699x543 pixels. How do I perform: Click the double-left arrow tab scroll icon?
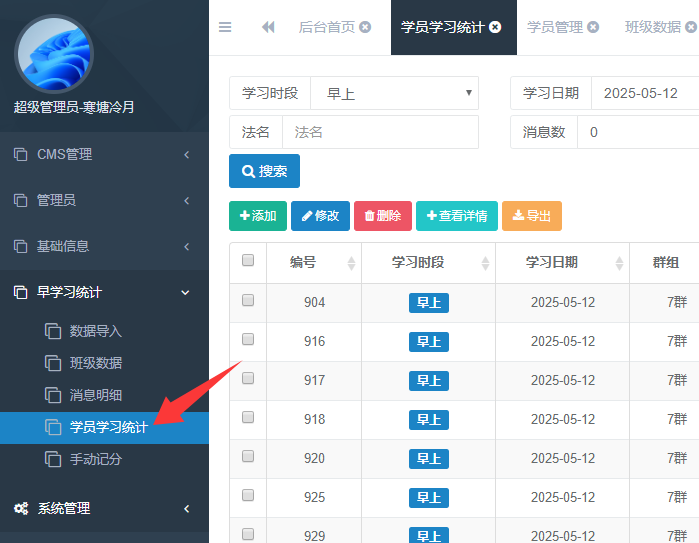coord(268,27)
